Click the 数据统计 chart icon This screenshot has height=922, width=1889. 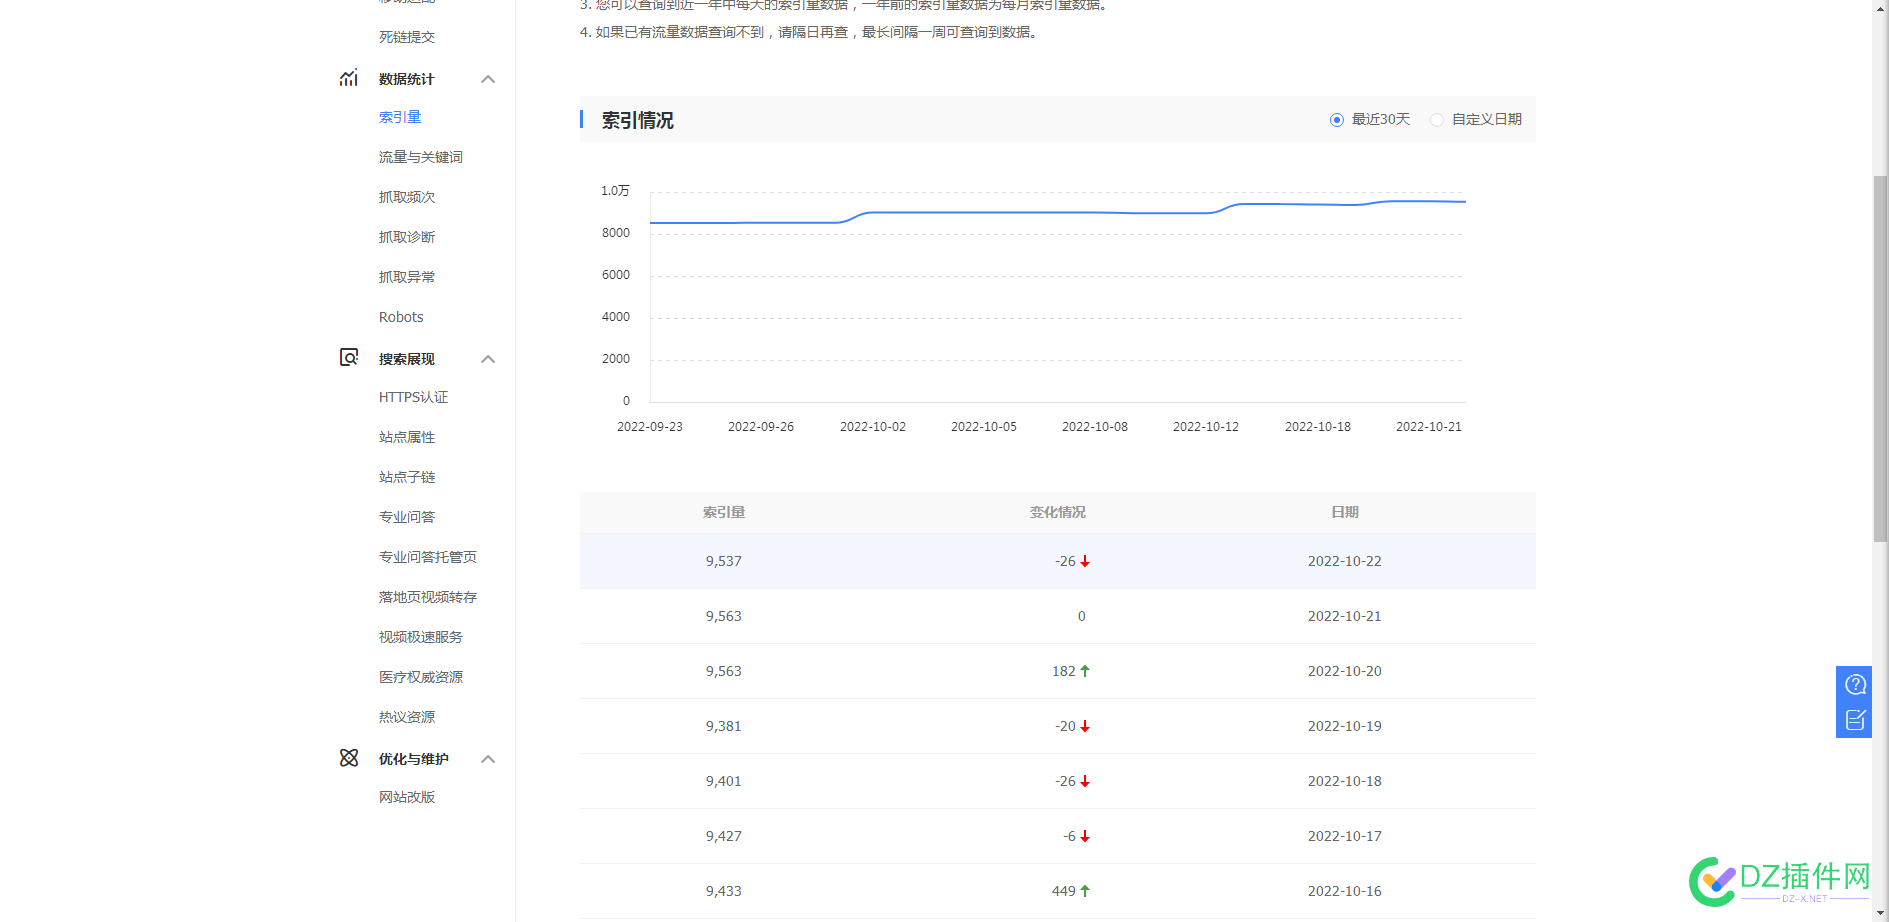point(348,78)
